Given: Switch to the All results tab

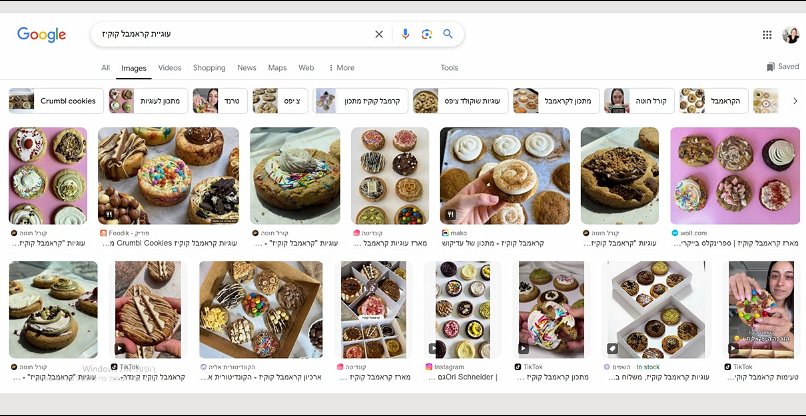Looking at the screenshot, I should pos(105,68).
